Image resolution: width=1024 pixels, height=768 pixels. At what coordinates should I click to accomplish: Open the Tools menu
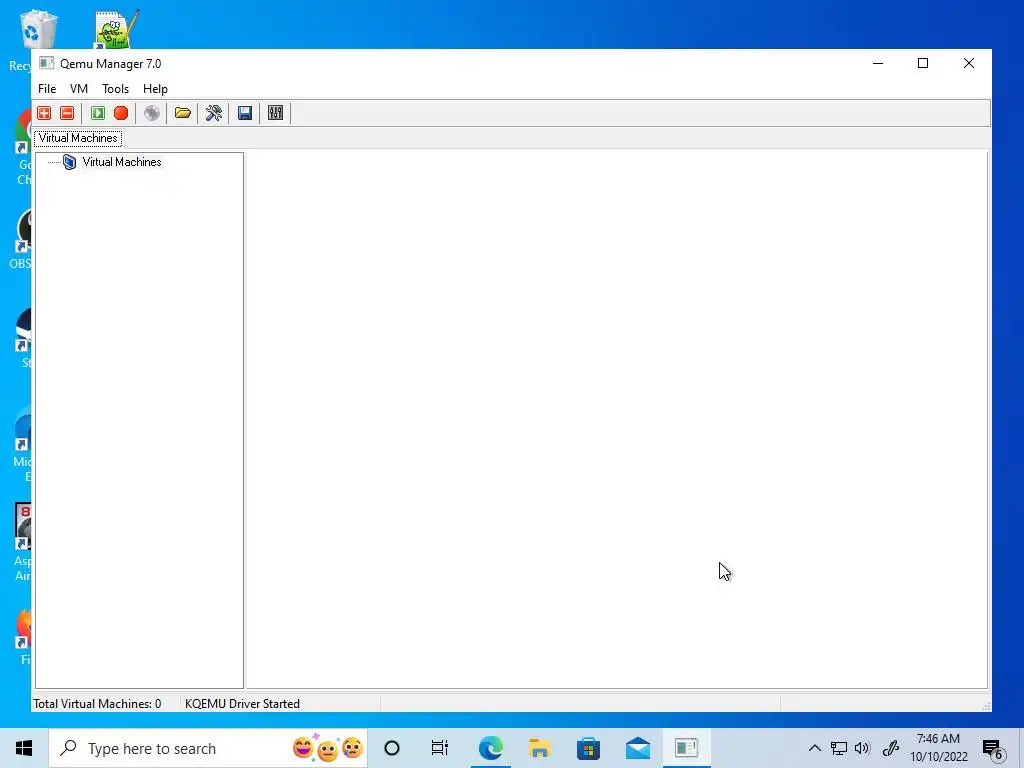[116, 89]
